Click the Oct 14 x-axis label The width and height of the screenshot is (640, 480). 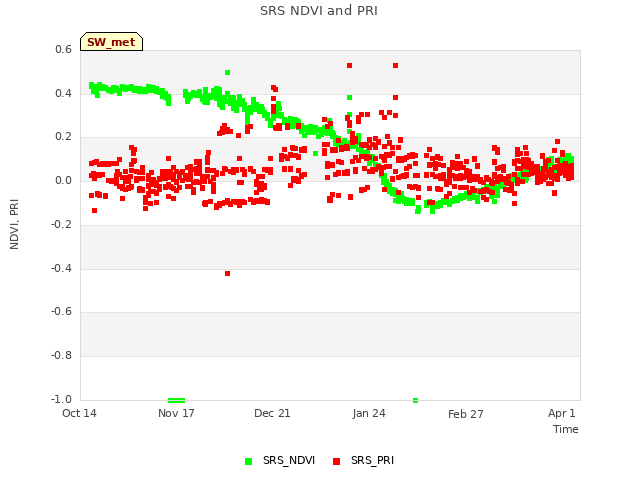[x=79, y=413]
